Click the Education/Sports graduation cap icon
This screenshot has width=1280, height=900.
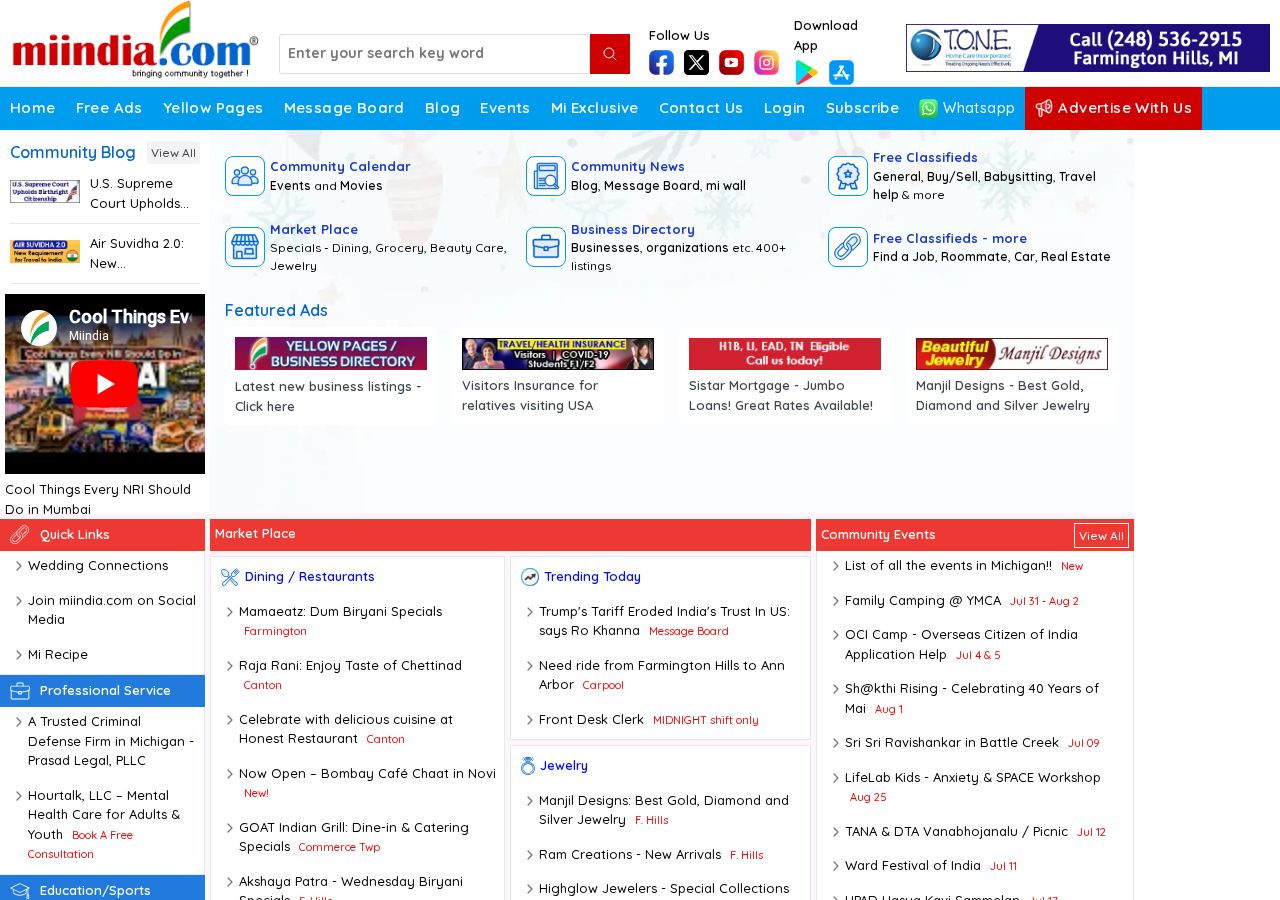(x=20, y=890)
